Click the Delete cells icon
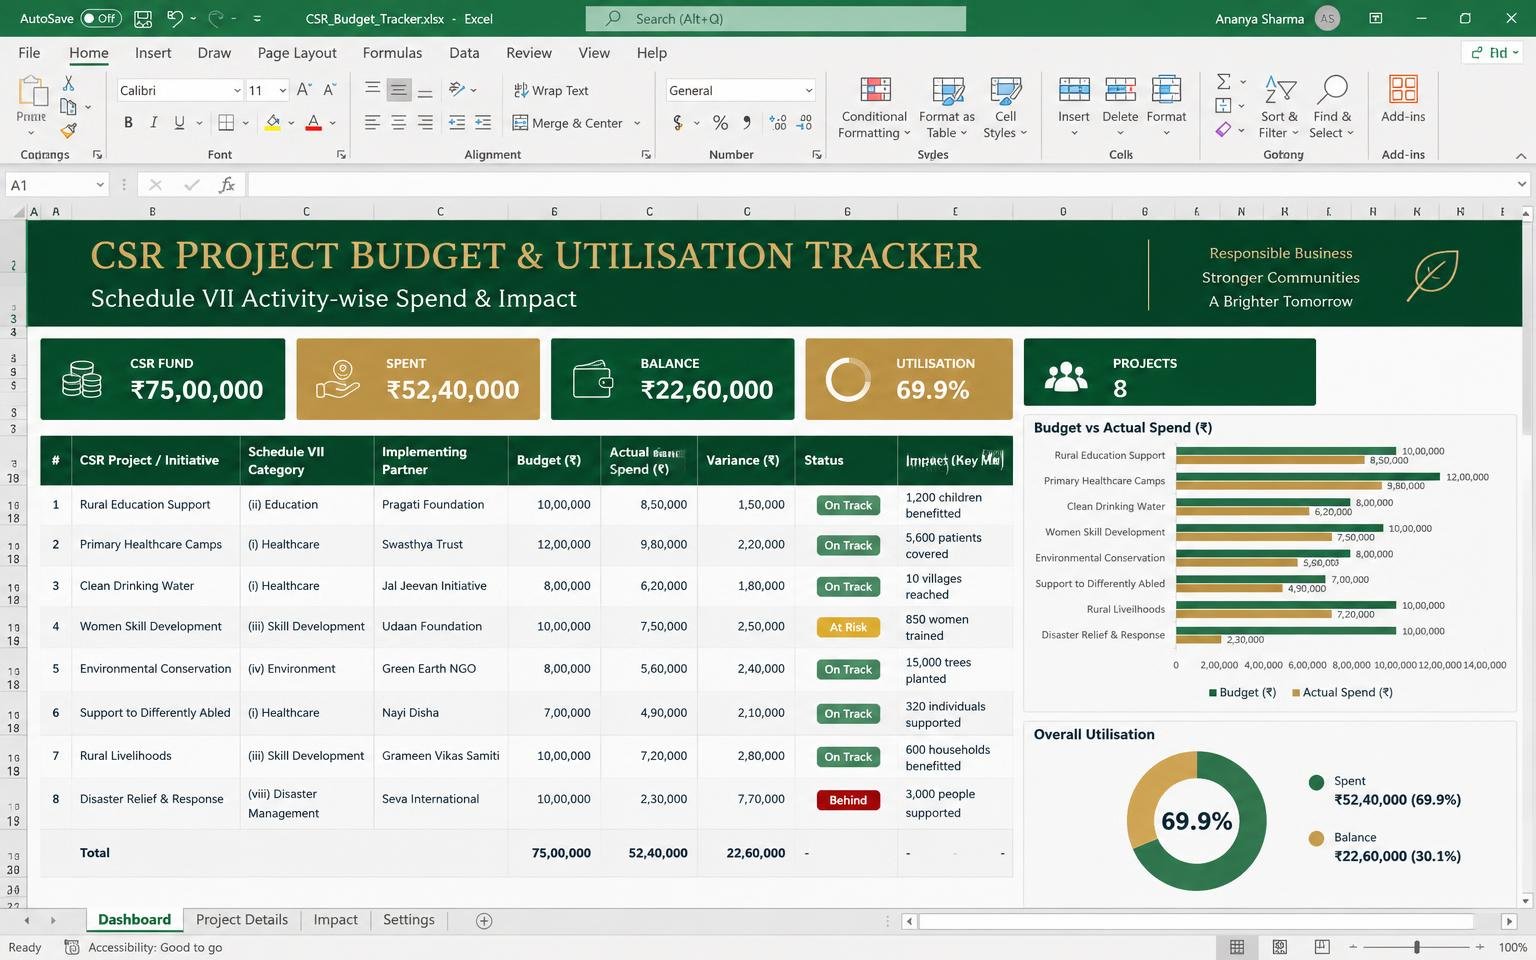The image size is (1536, 960). pos(1120,90)
